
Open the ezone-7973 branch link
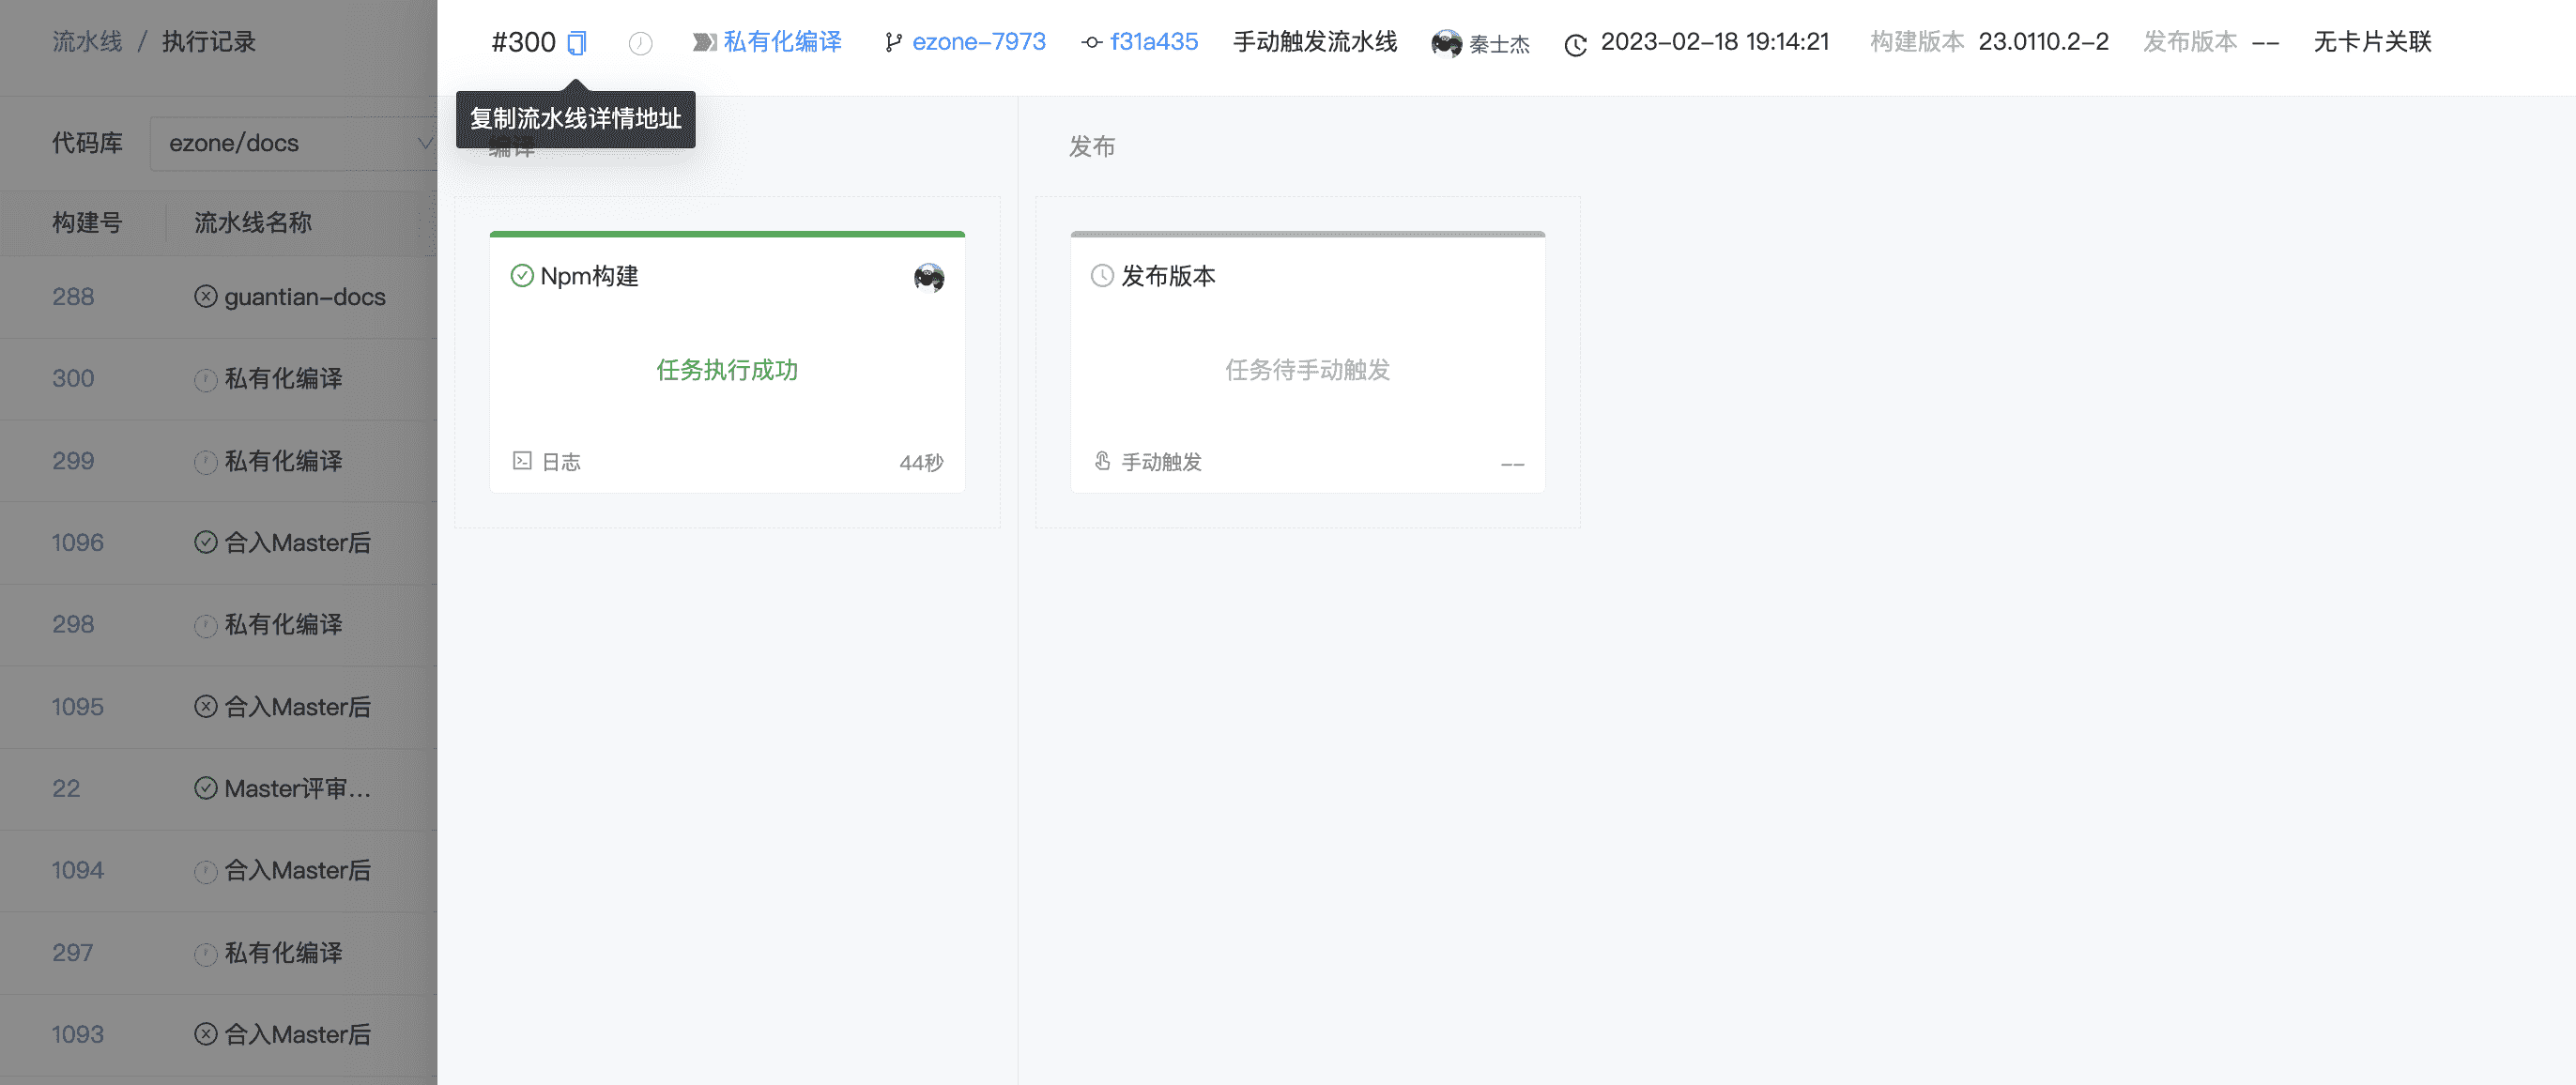tap(979, 43)
